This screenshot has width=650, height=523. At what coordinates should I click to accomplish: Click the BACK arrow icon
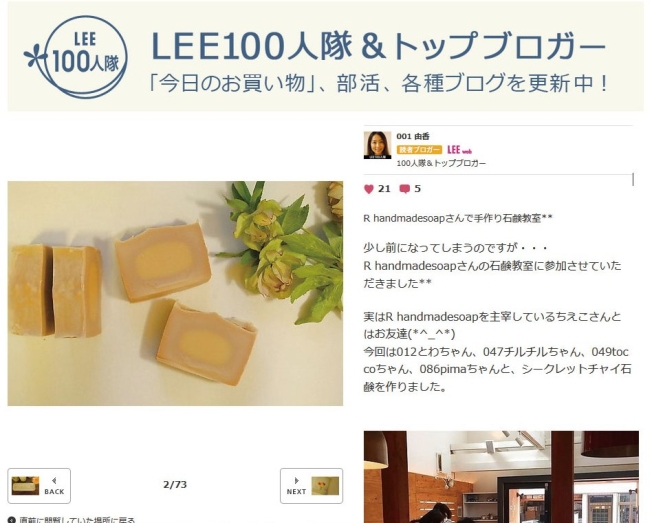tap(54, 480)
